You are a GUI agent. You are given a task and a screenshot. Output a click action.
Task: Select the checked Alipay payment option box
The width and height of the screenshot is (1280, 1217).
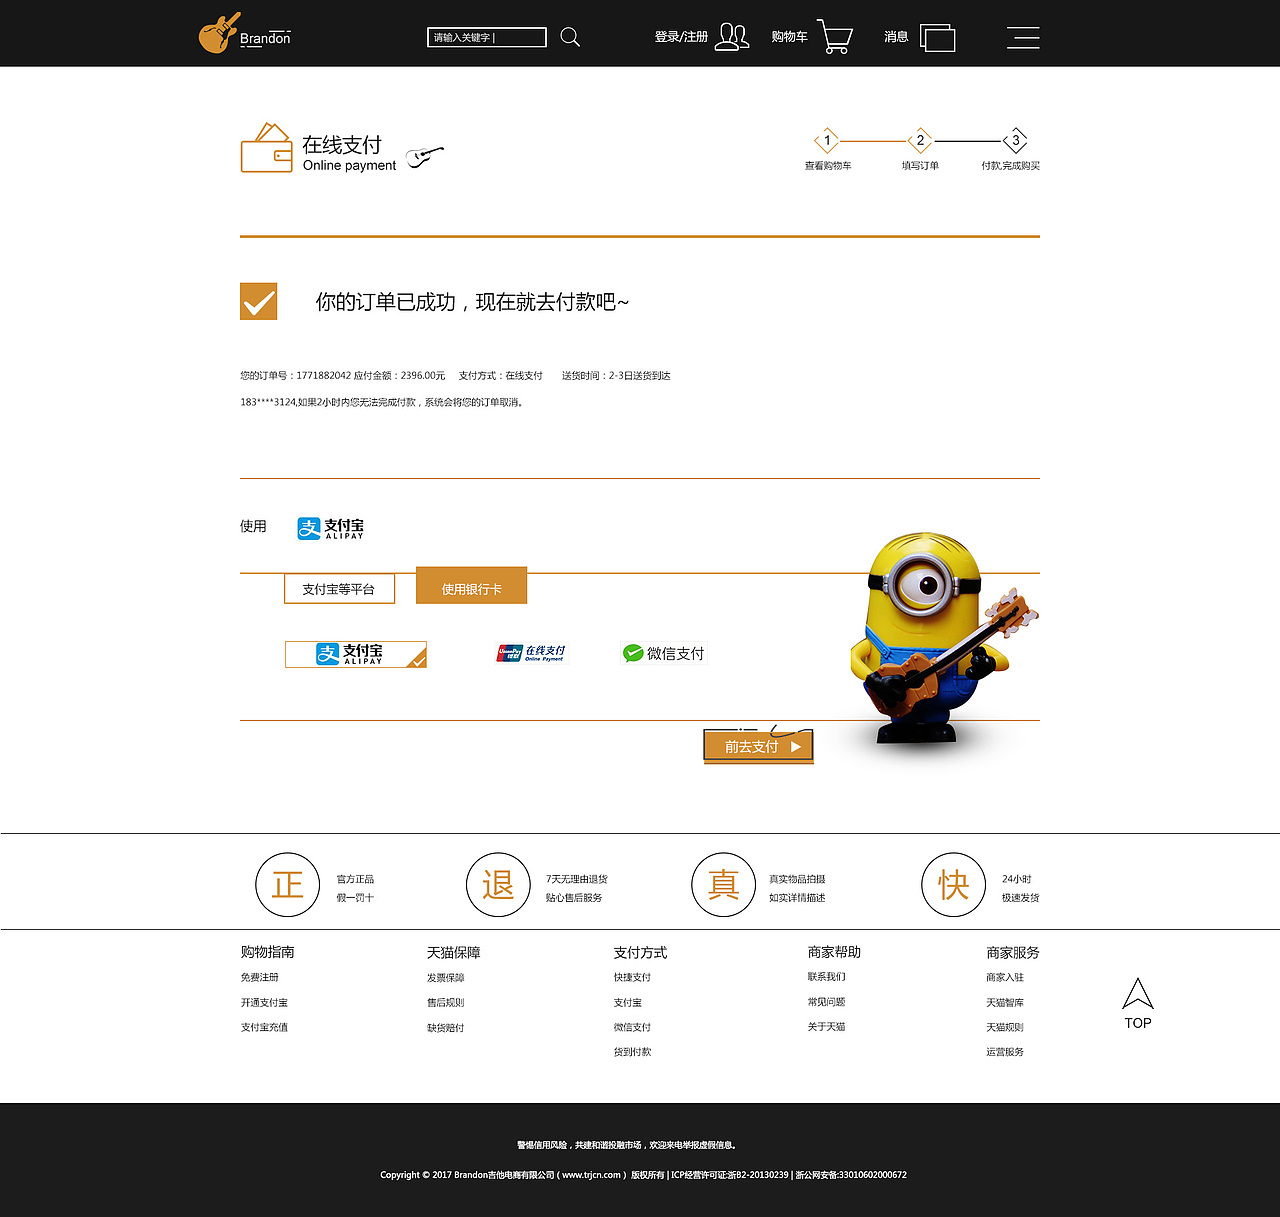[356, 654]
